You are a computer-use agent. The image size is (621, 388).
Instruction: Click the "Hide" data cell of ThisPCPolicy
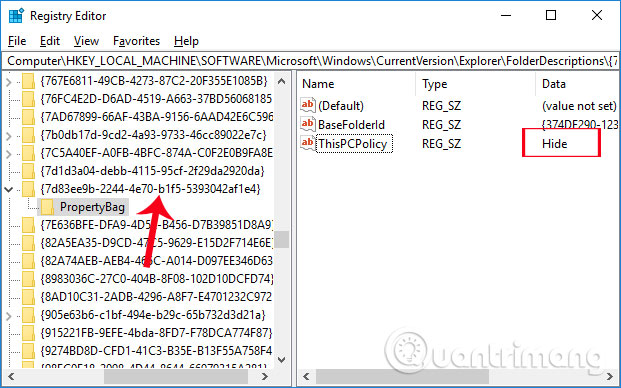coord(554,144)
